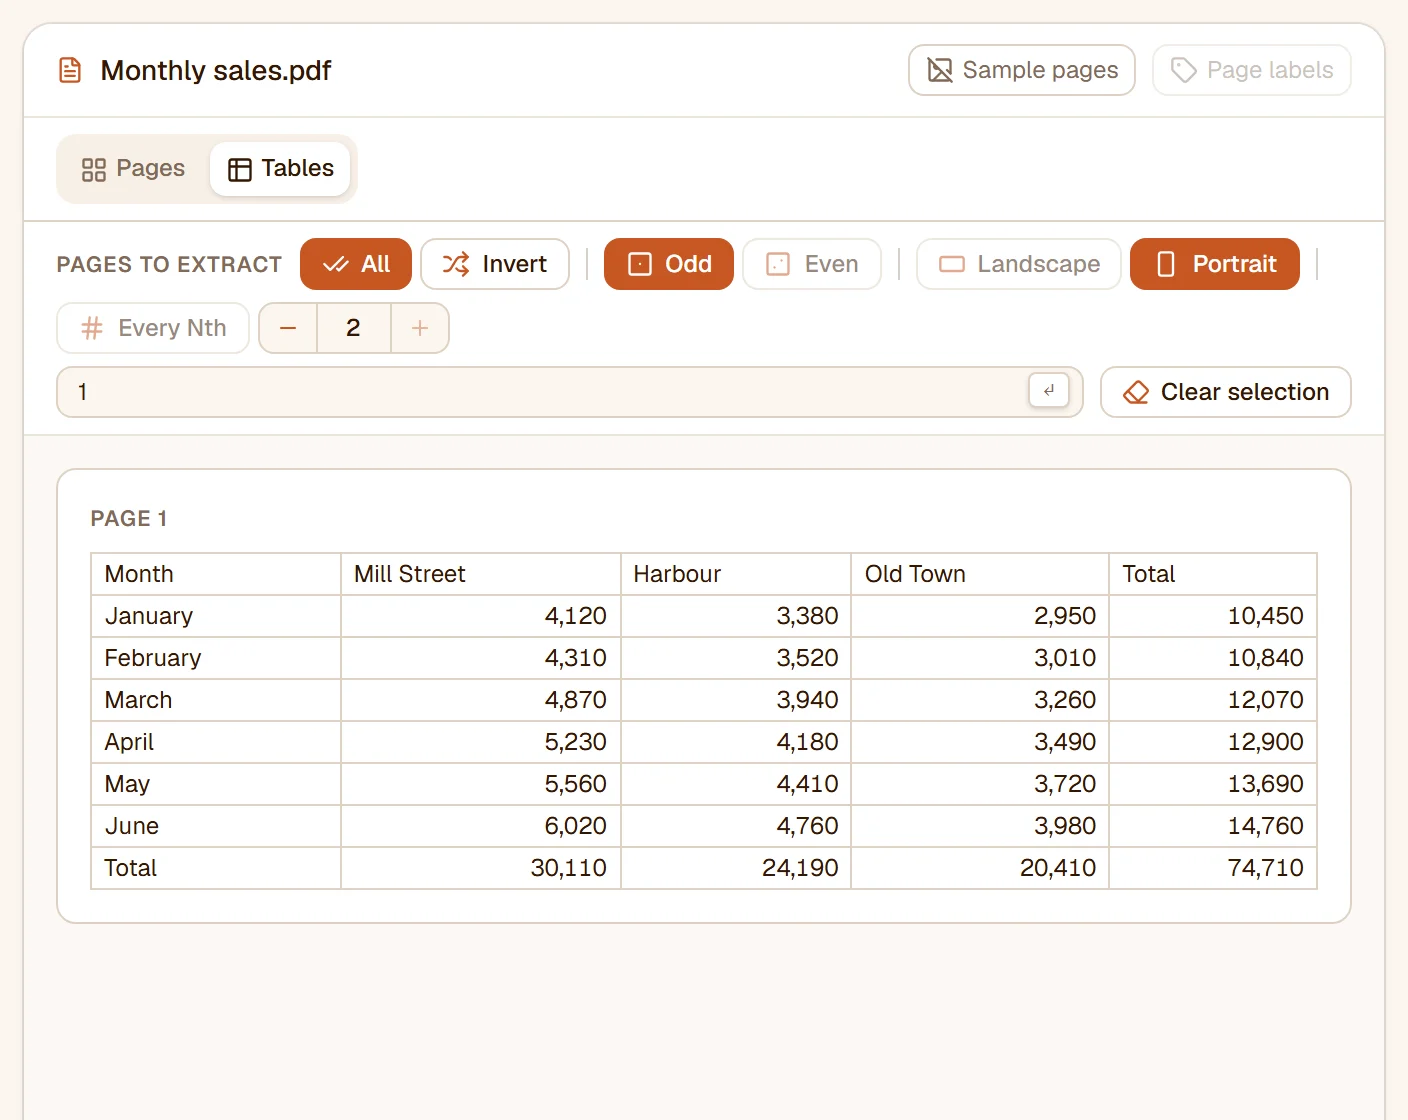Click the enter-key submit icon in range field

(x=1049, y=391)
